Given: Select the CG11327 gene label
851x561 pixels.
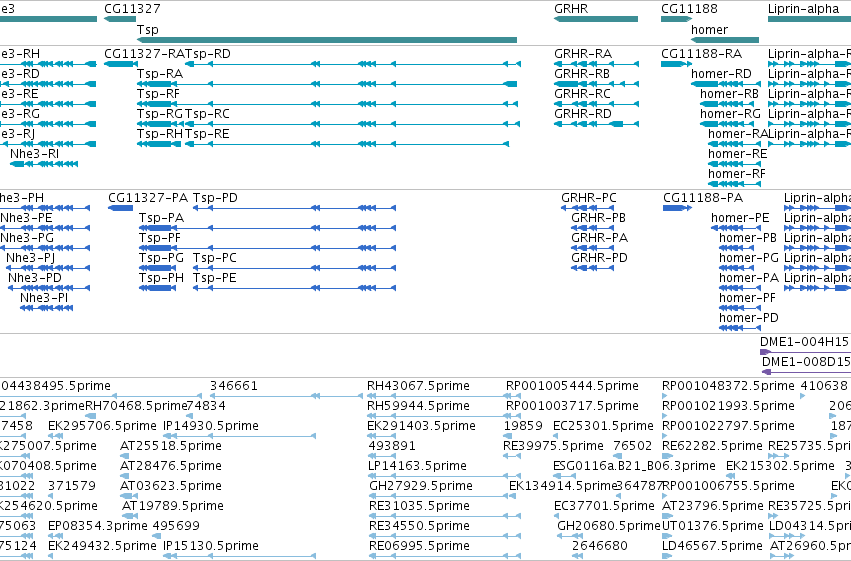Looking at the screenshot, I should (132, 9).
